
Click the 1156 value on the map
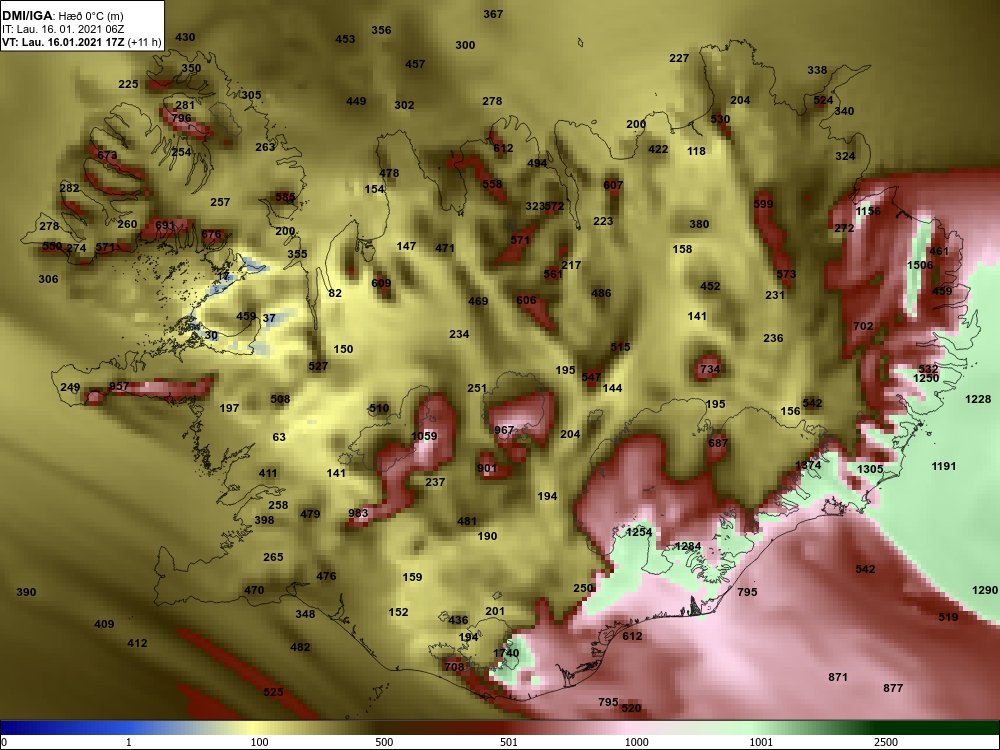(x=868, y=211)
